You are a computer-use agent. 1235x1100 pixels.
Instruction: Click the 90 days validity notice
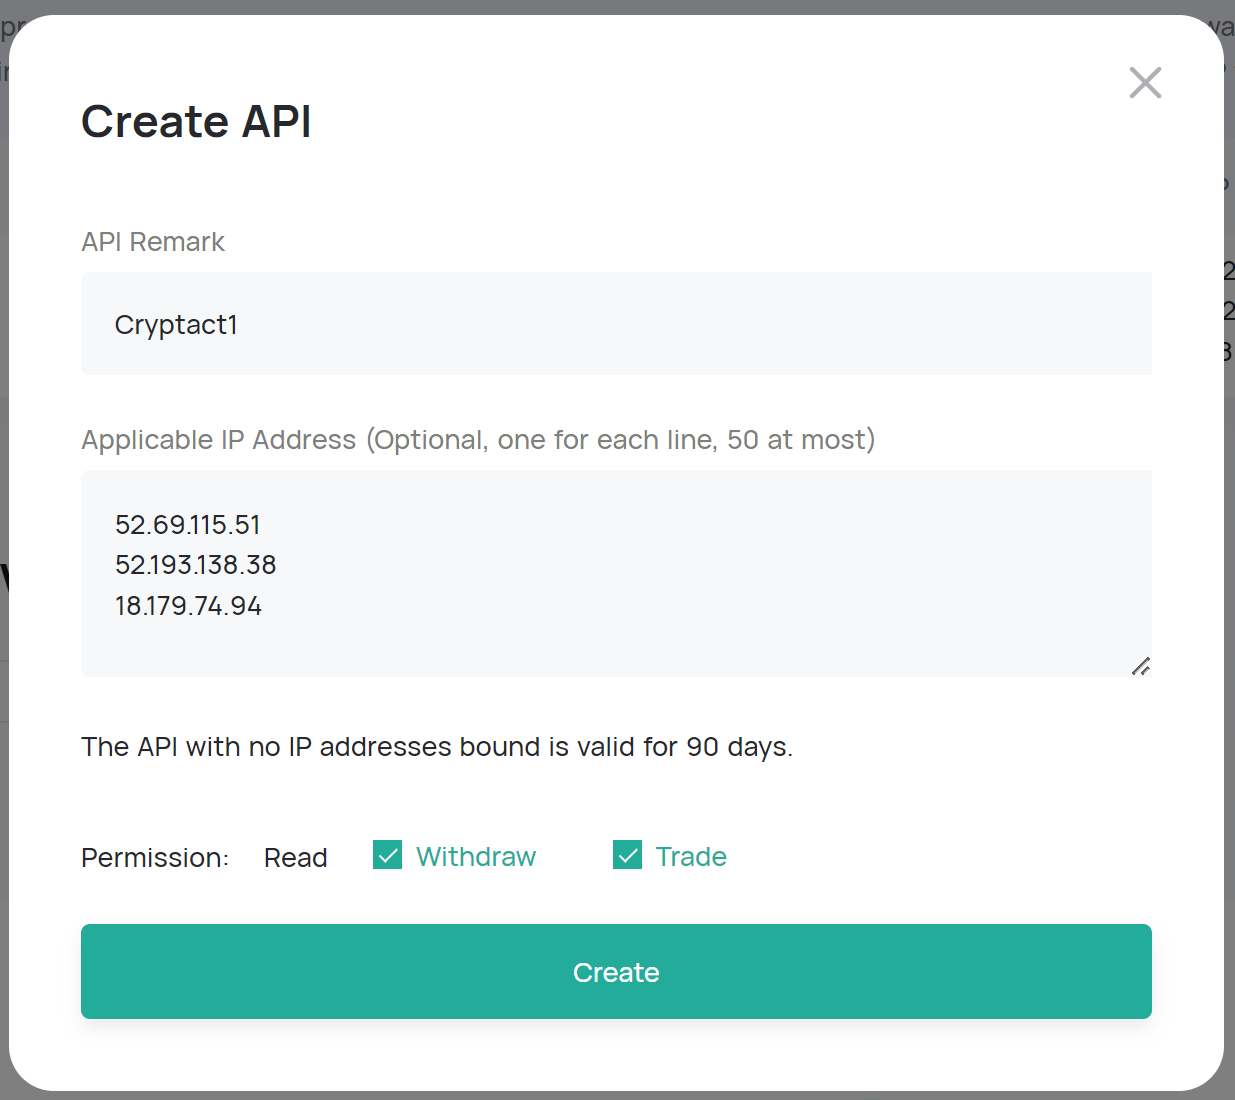point(437,747)
